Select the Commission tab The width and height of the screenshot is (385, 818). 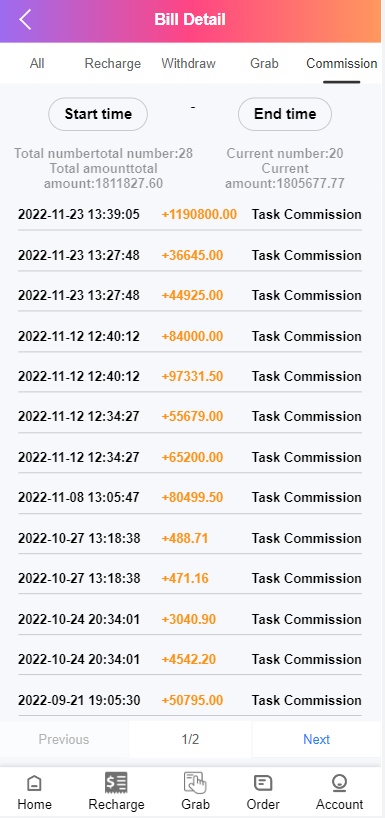pos(342,64)
